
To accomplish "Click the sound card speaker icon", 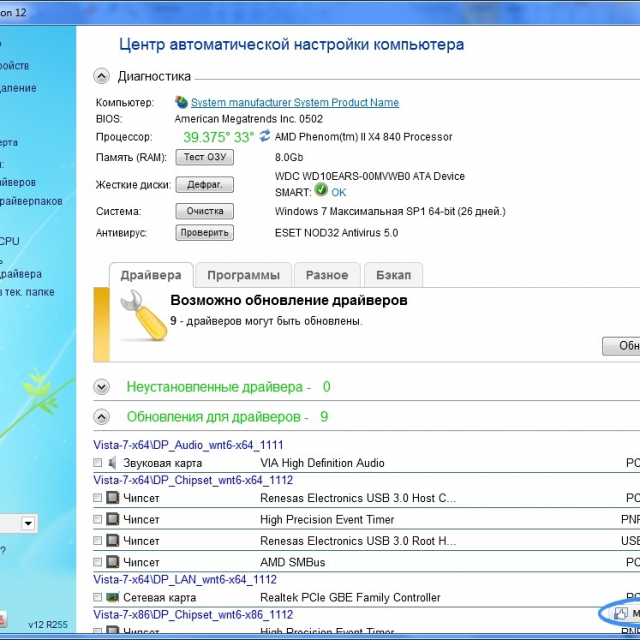I will (x=112, y=463).
